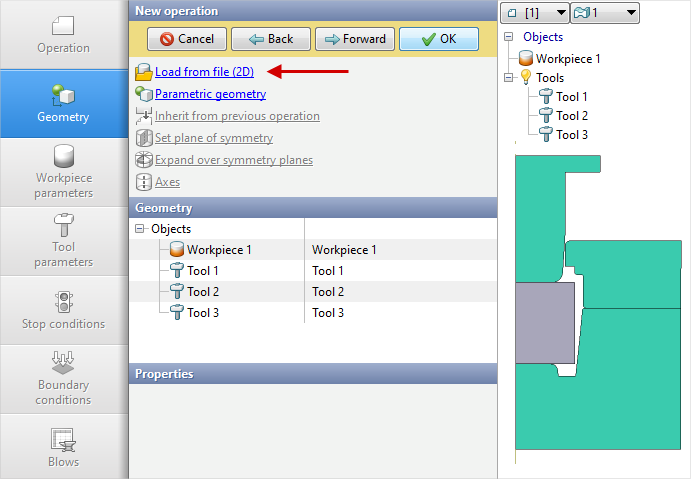Select Workpiece 1 in right tree
The image size is (691, 479).
click(567, 58)
